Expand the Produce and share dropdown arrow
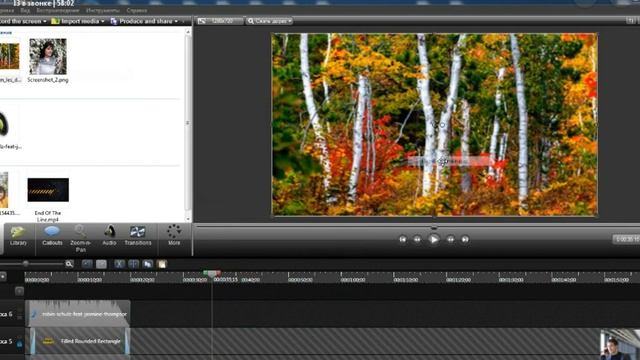 (176, 21)
